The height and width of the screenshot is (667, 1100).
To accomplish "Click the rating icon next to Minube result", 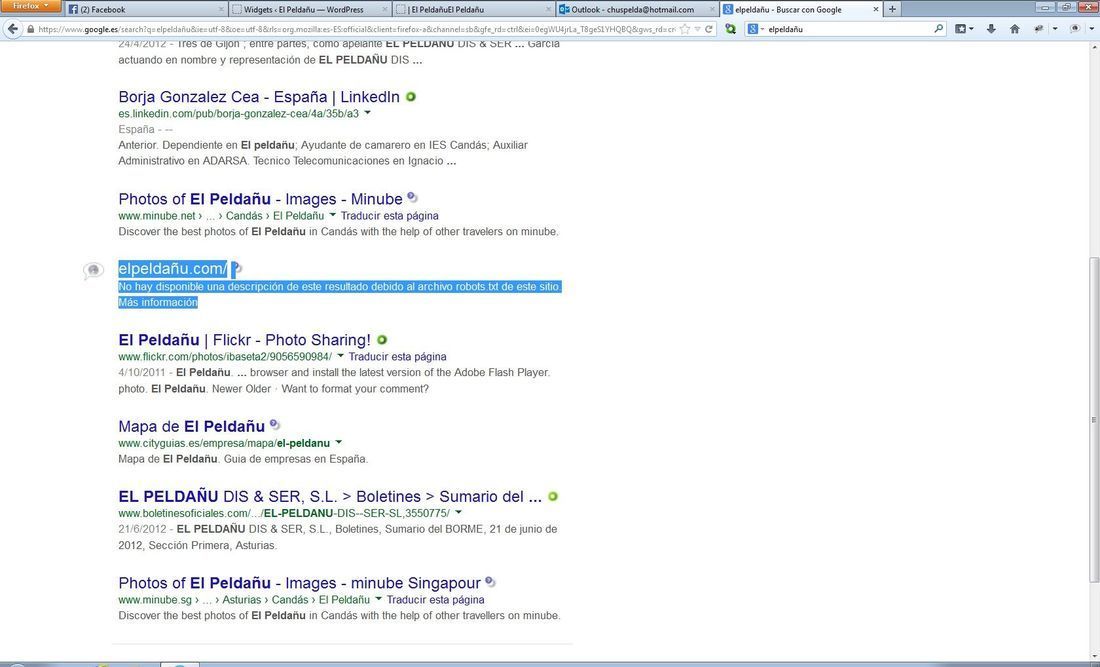I will coord(412,198).
